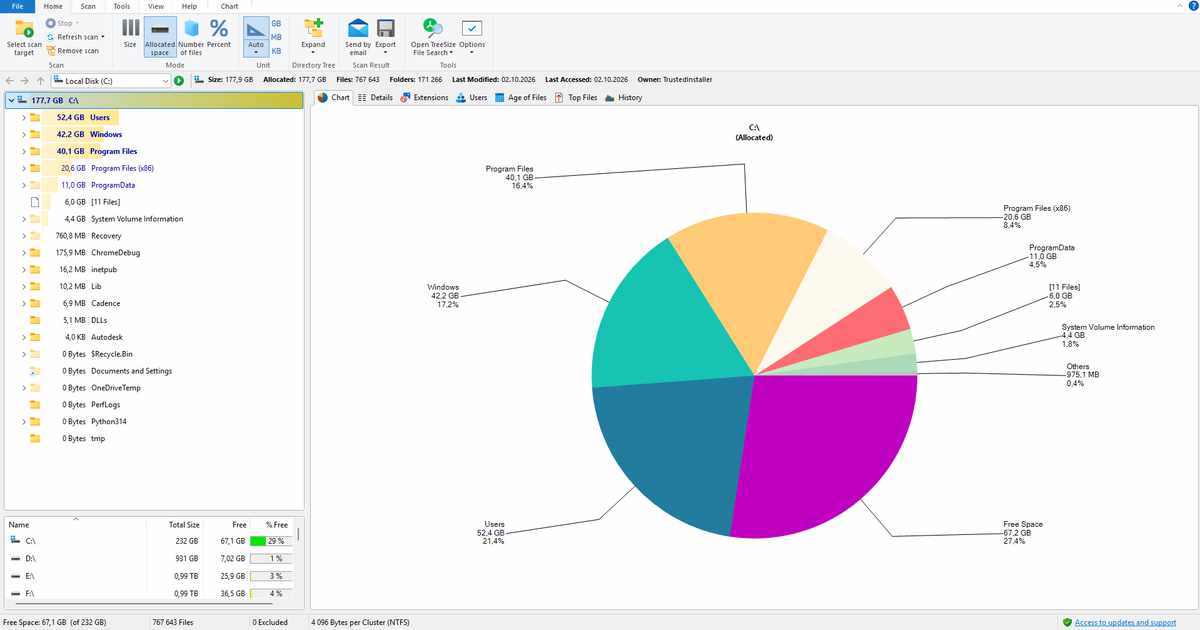This screenshot has width=1200, height=630.
Task: Set unit to KB
Action: (276, 51)
